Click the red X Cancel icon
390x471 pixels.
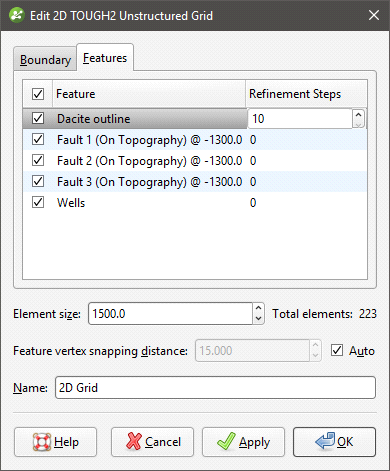click(134, 442)
